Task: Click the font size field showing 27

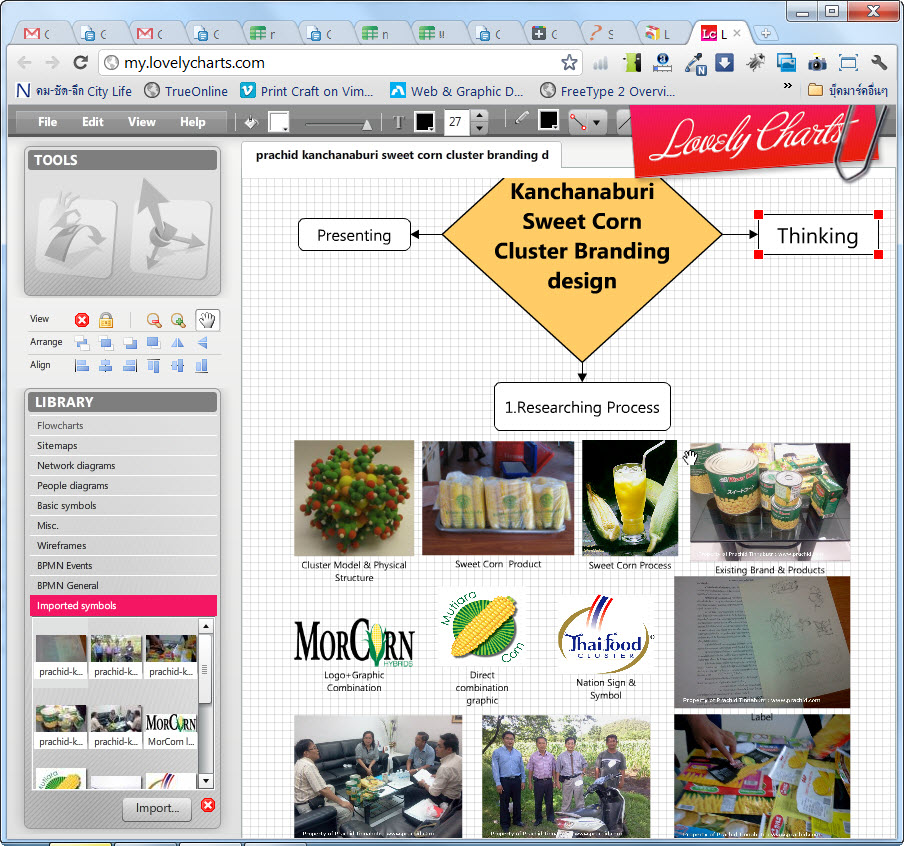Action: click(x=457, y=122)
